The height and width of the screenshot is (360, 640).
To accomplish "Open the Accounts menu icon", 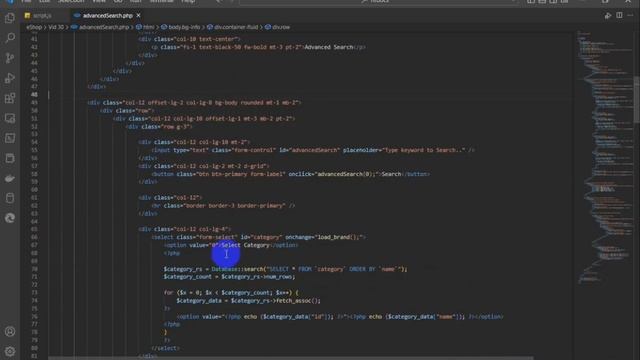I will click(10, 331).
